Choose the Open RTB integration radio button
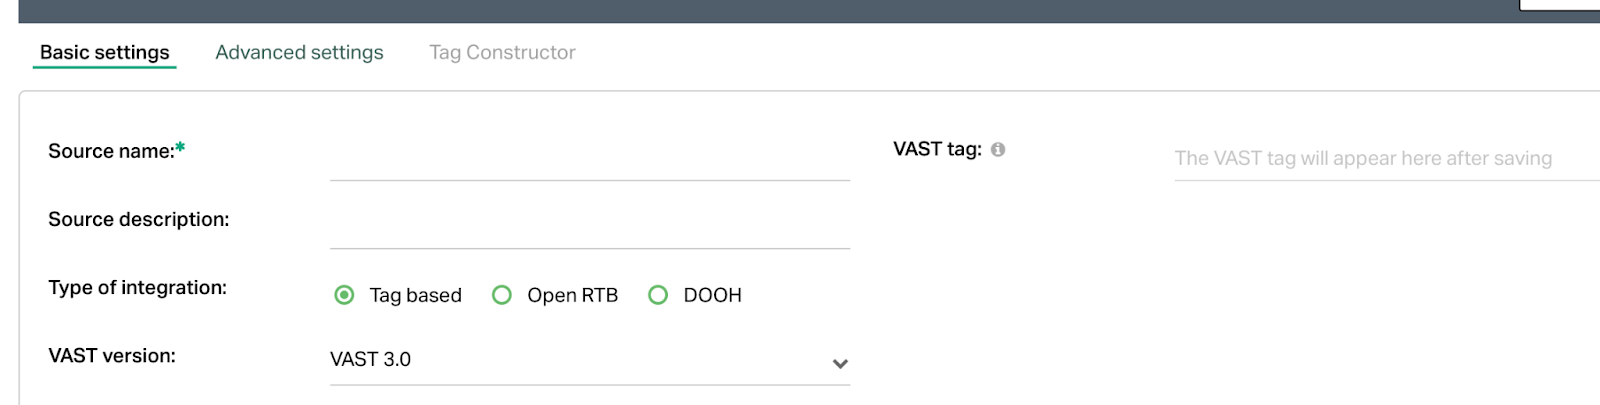This screenshot has width=1600, height=405. point(502,295)
